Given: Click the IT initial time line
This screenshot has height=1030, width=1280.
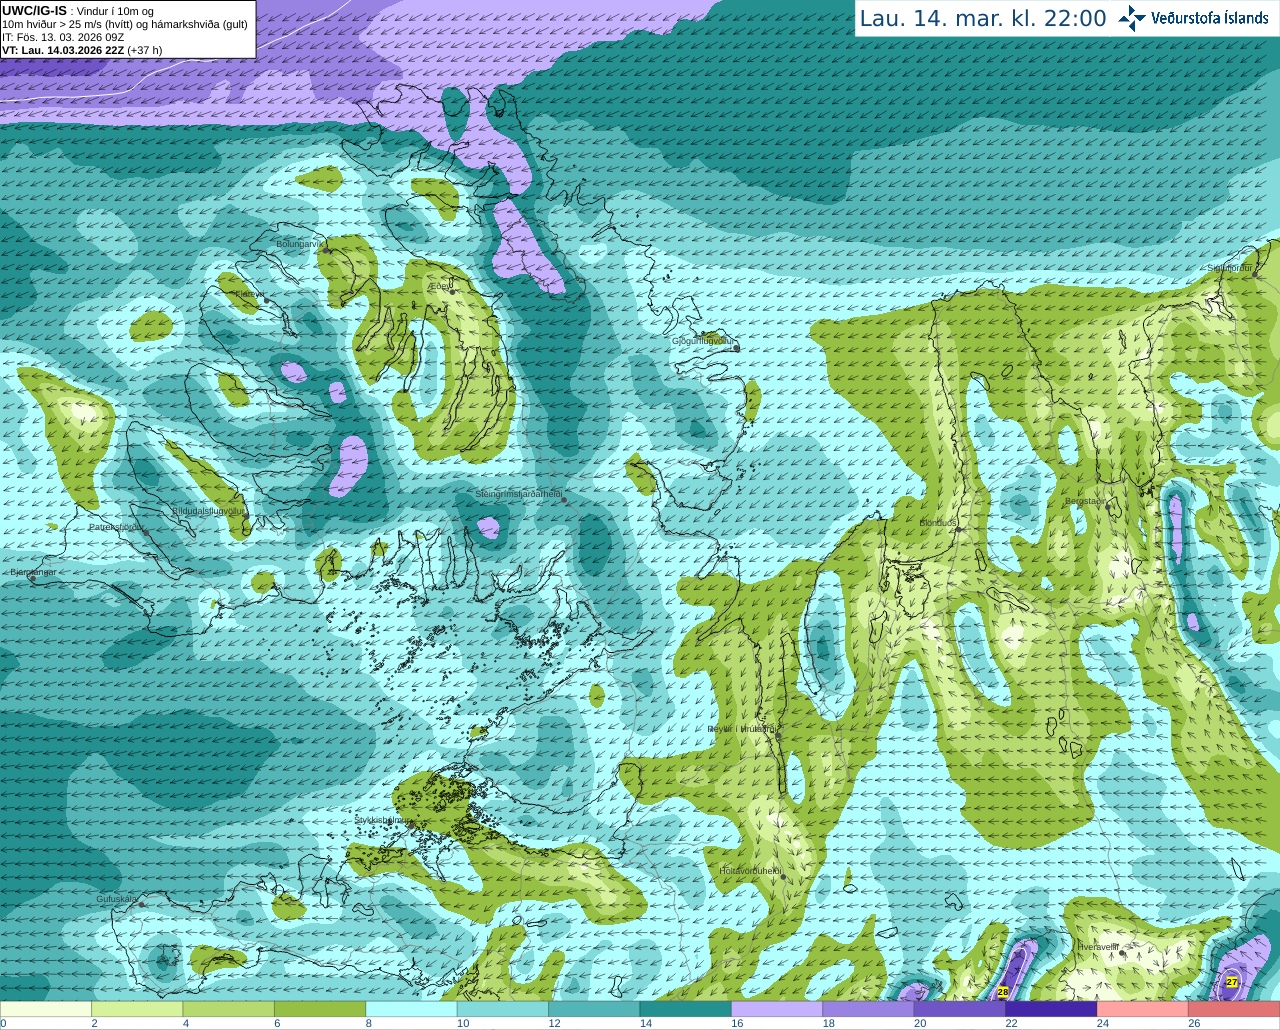Looking at the screenshot, I should (x=63, y=37).
